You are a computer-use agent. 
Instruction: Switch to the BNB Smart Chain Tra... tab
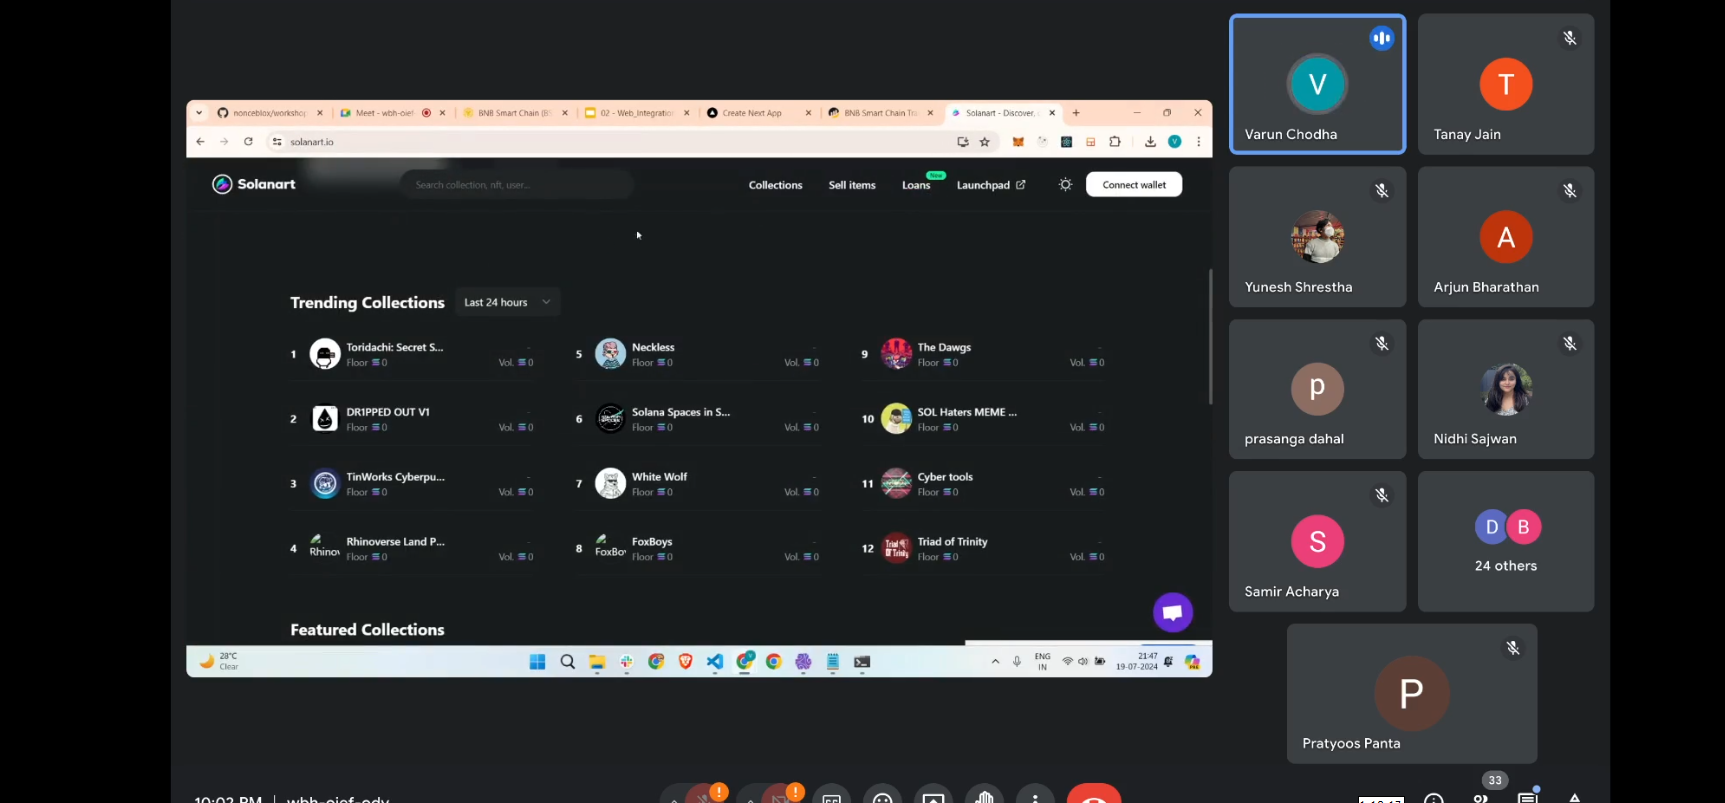pyautogui.click(x=880, y=113)
